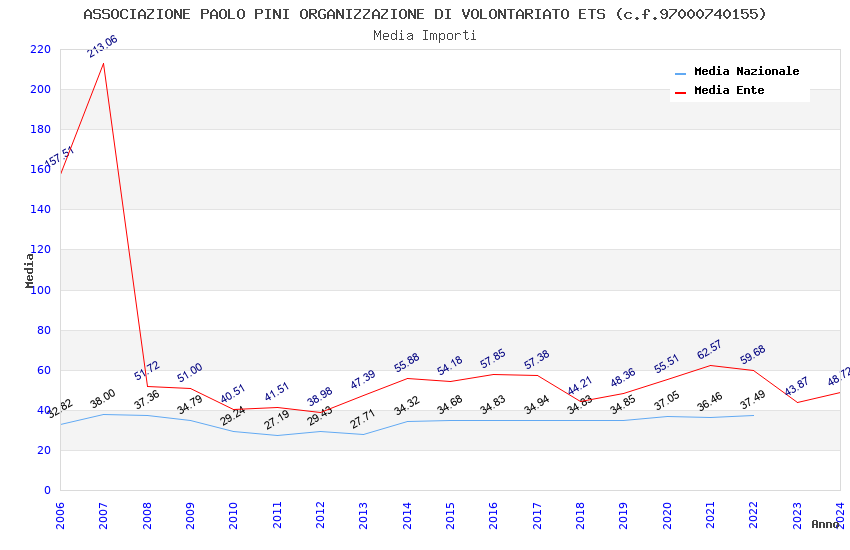850x550 pixels.
Task: Click the 62.57 data label for 2021
Action: click(x=709, y=350)
